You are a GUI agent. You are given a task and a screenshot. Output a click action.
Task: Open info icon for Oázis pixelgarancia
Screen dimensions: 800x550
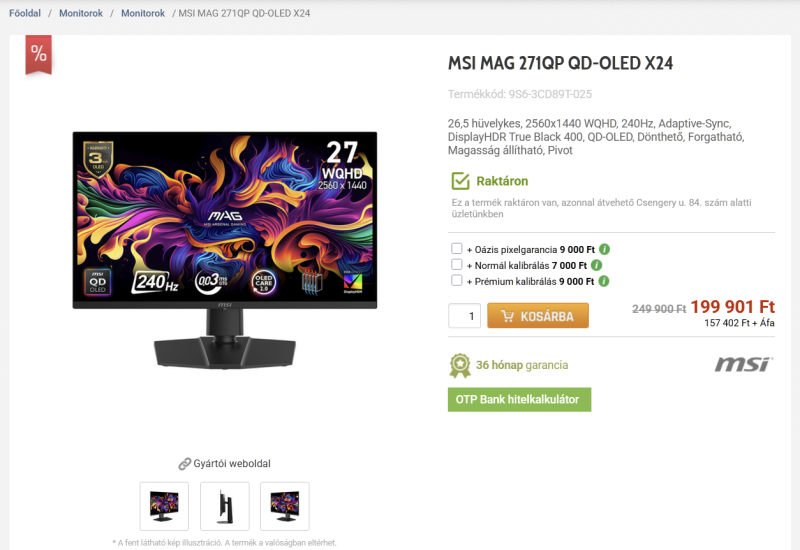tap(604, 249)
